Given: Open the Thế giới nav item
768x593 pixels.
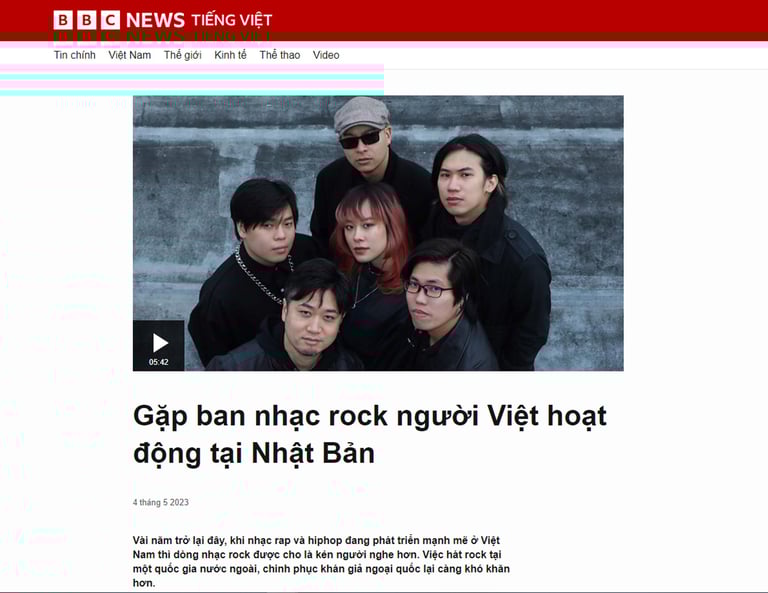Looking at the screenshot, I should (183, 55).
